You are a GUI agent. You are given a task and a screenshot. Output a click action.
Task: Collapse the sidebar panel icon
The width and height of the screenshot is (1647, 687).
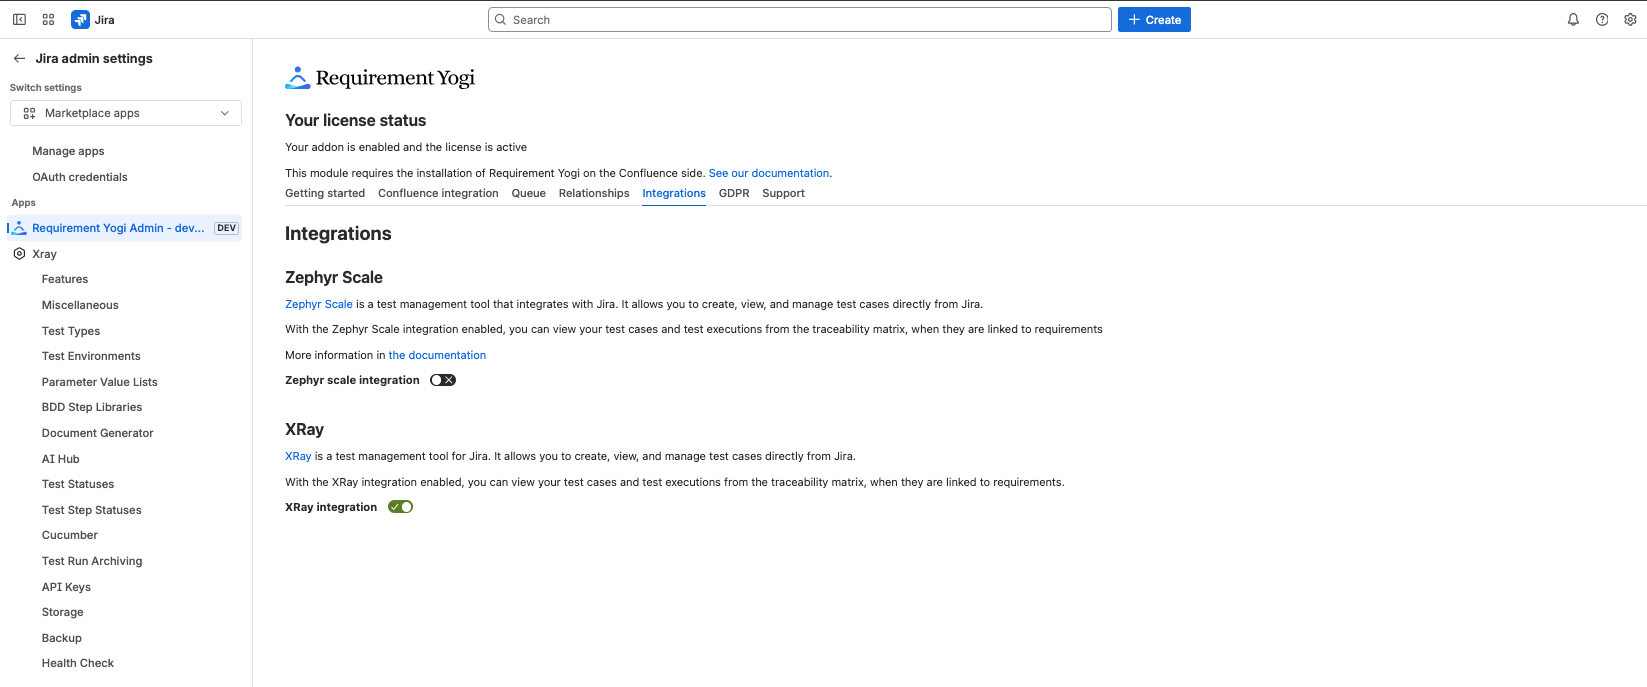[x=19, y=20]
